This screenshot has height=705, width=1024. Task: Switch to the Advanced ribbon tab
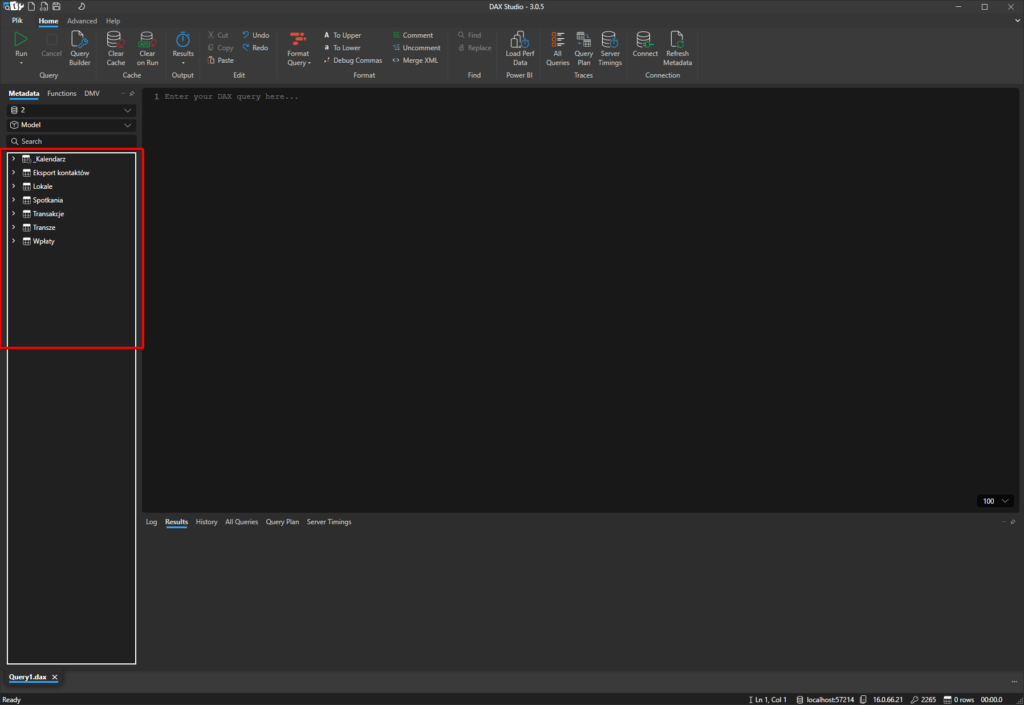tap(82, 21)
